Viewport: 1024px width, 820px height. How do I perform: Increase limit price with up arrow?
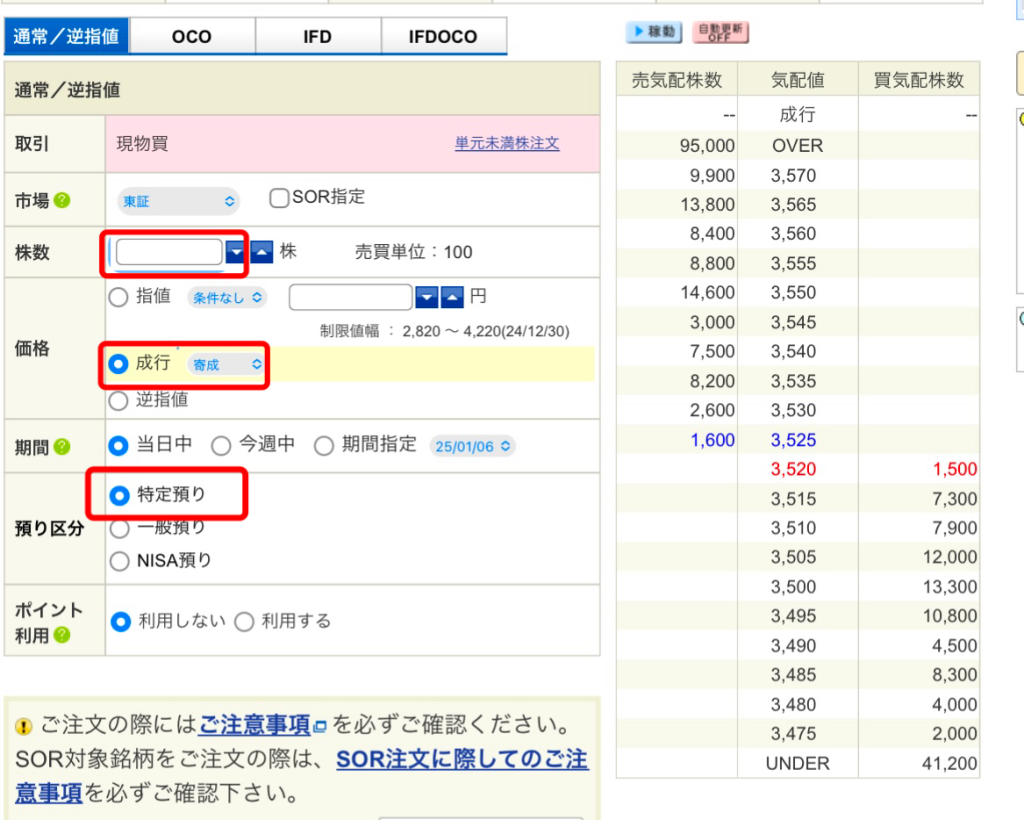[x=452, y=297]
